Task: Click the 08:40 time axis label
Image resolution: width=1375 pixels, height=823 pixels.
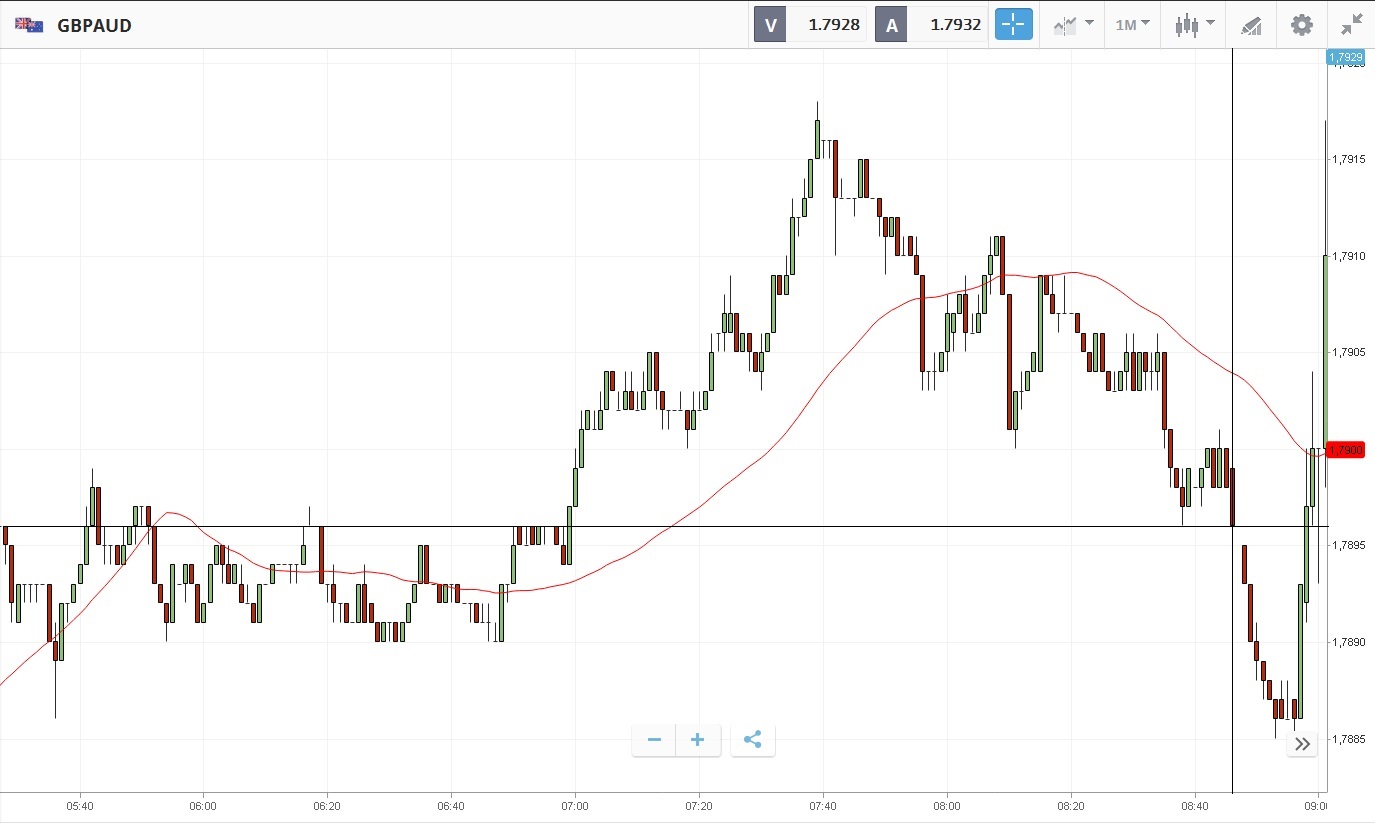Action: point(1195,805)
